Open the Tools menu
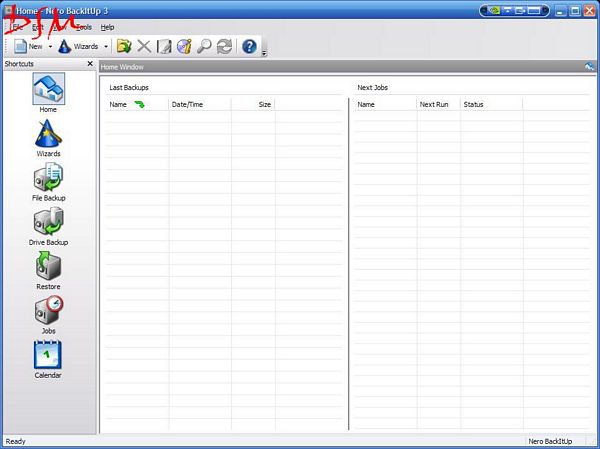The width and height of the screenshot is (600, 449). point(84,26)
